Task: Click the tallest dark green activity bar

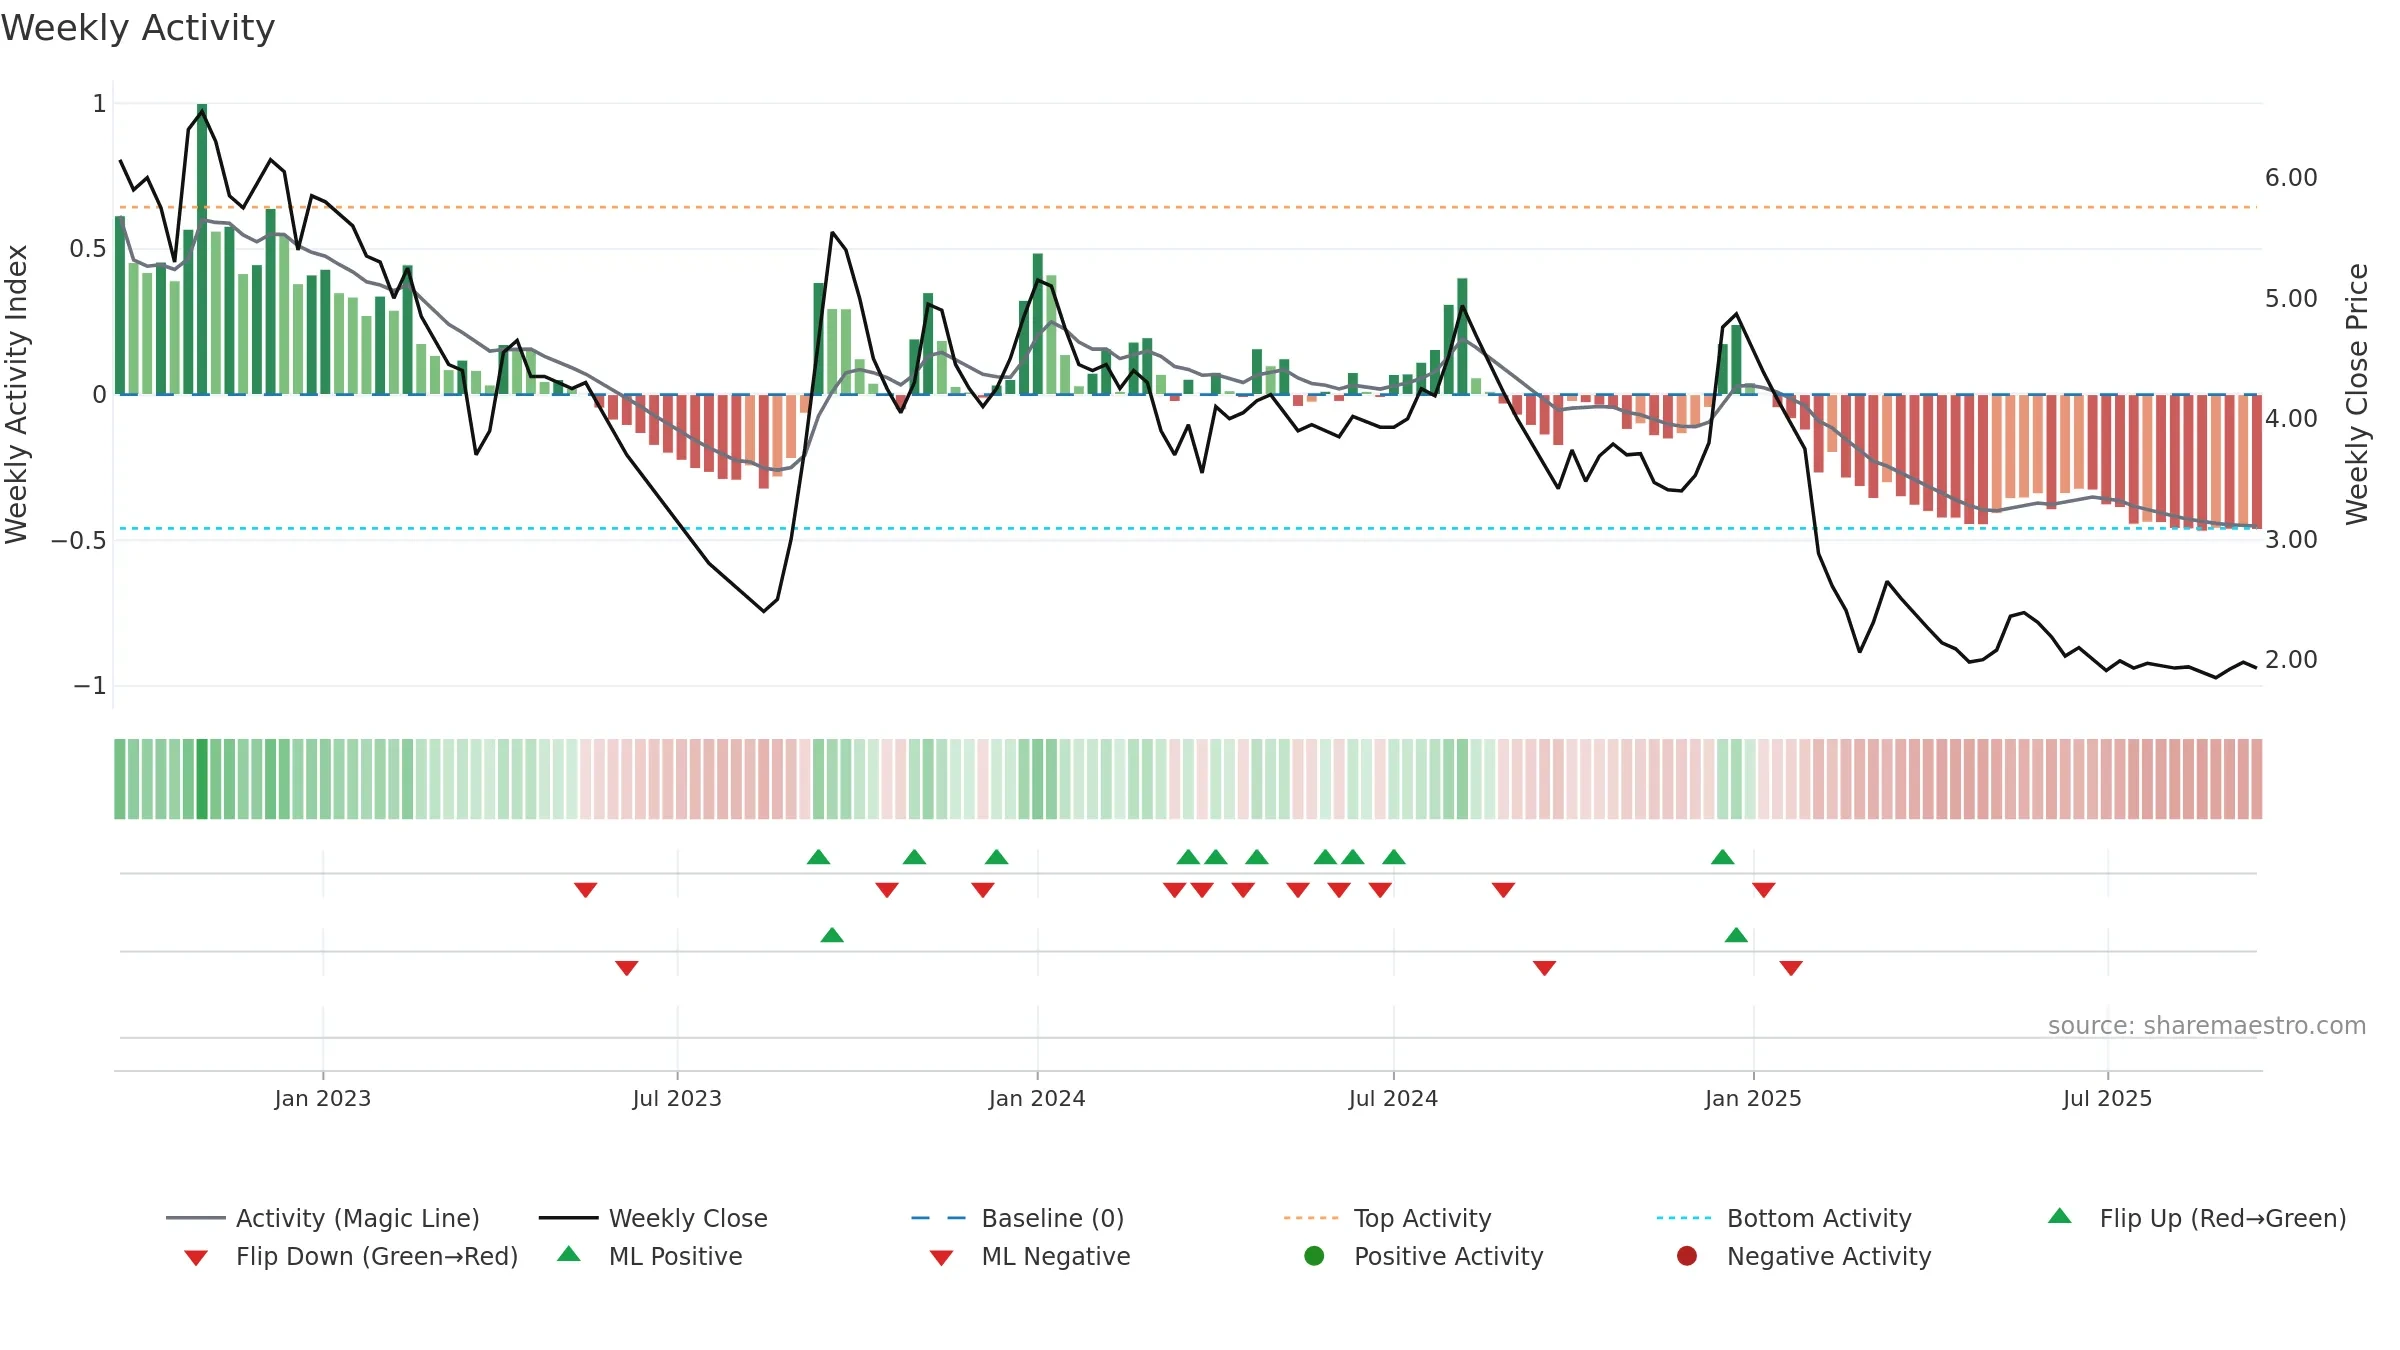Action: (x=202, y=249)
